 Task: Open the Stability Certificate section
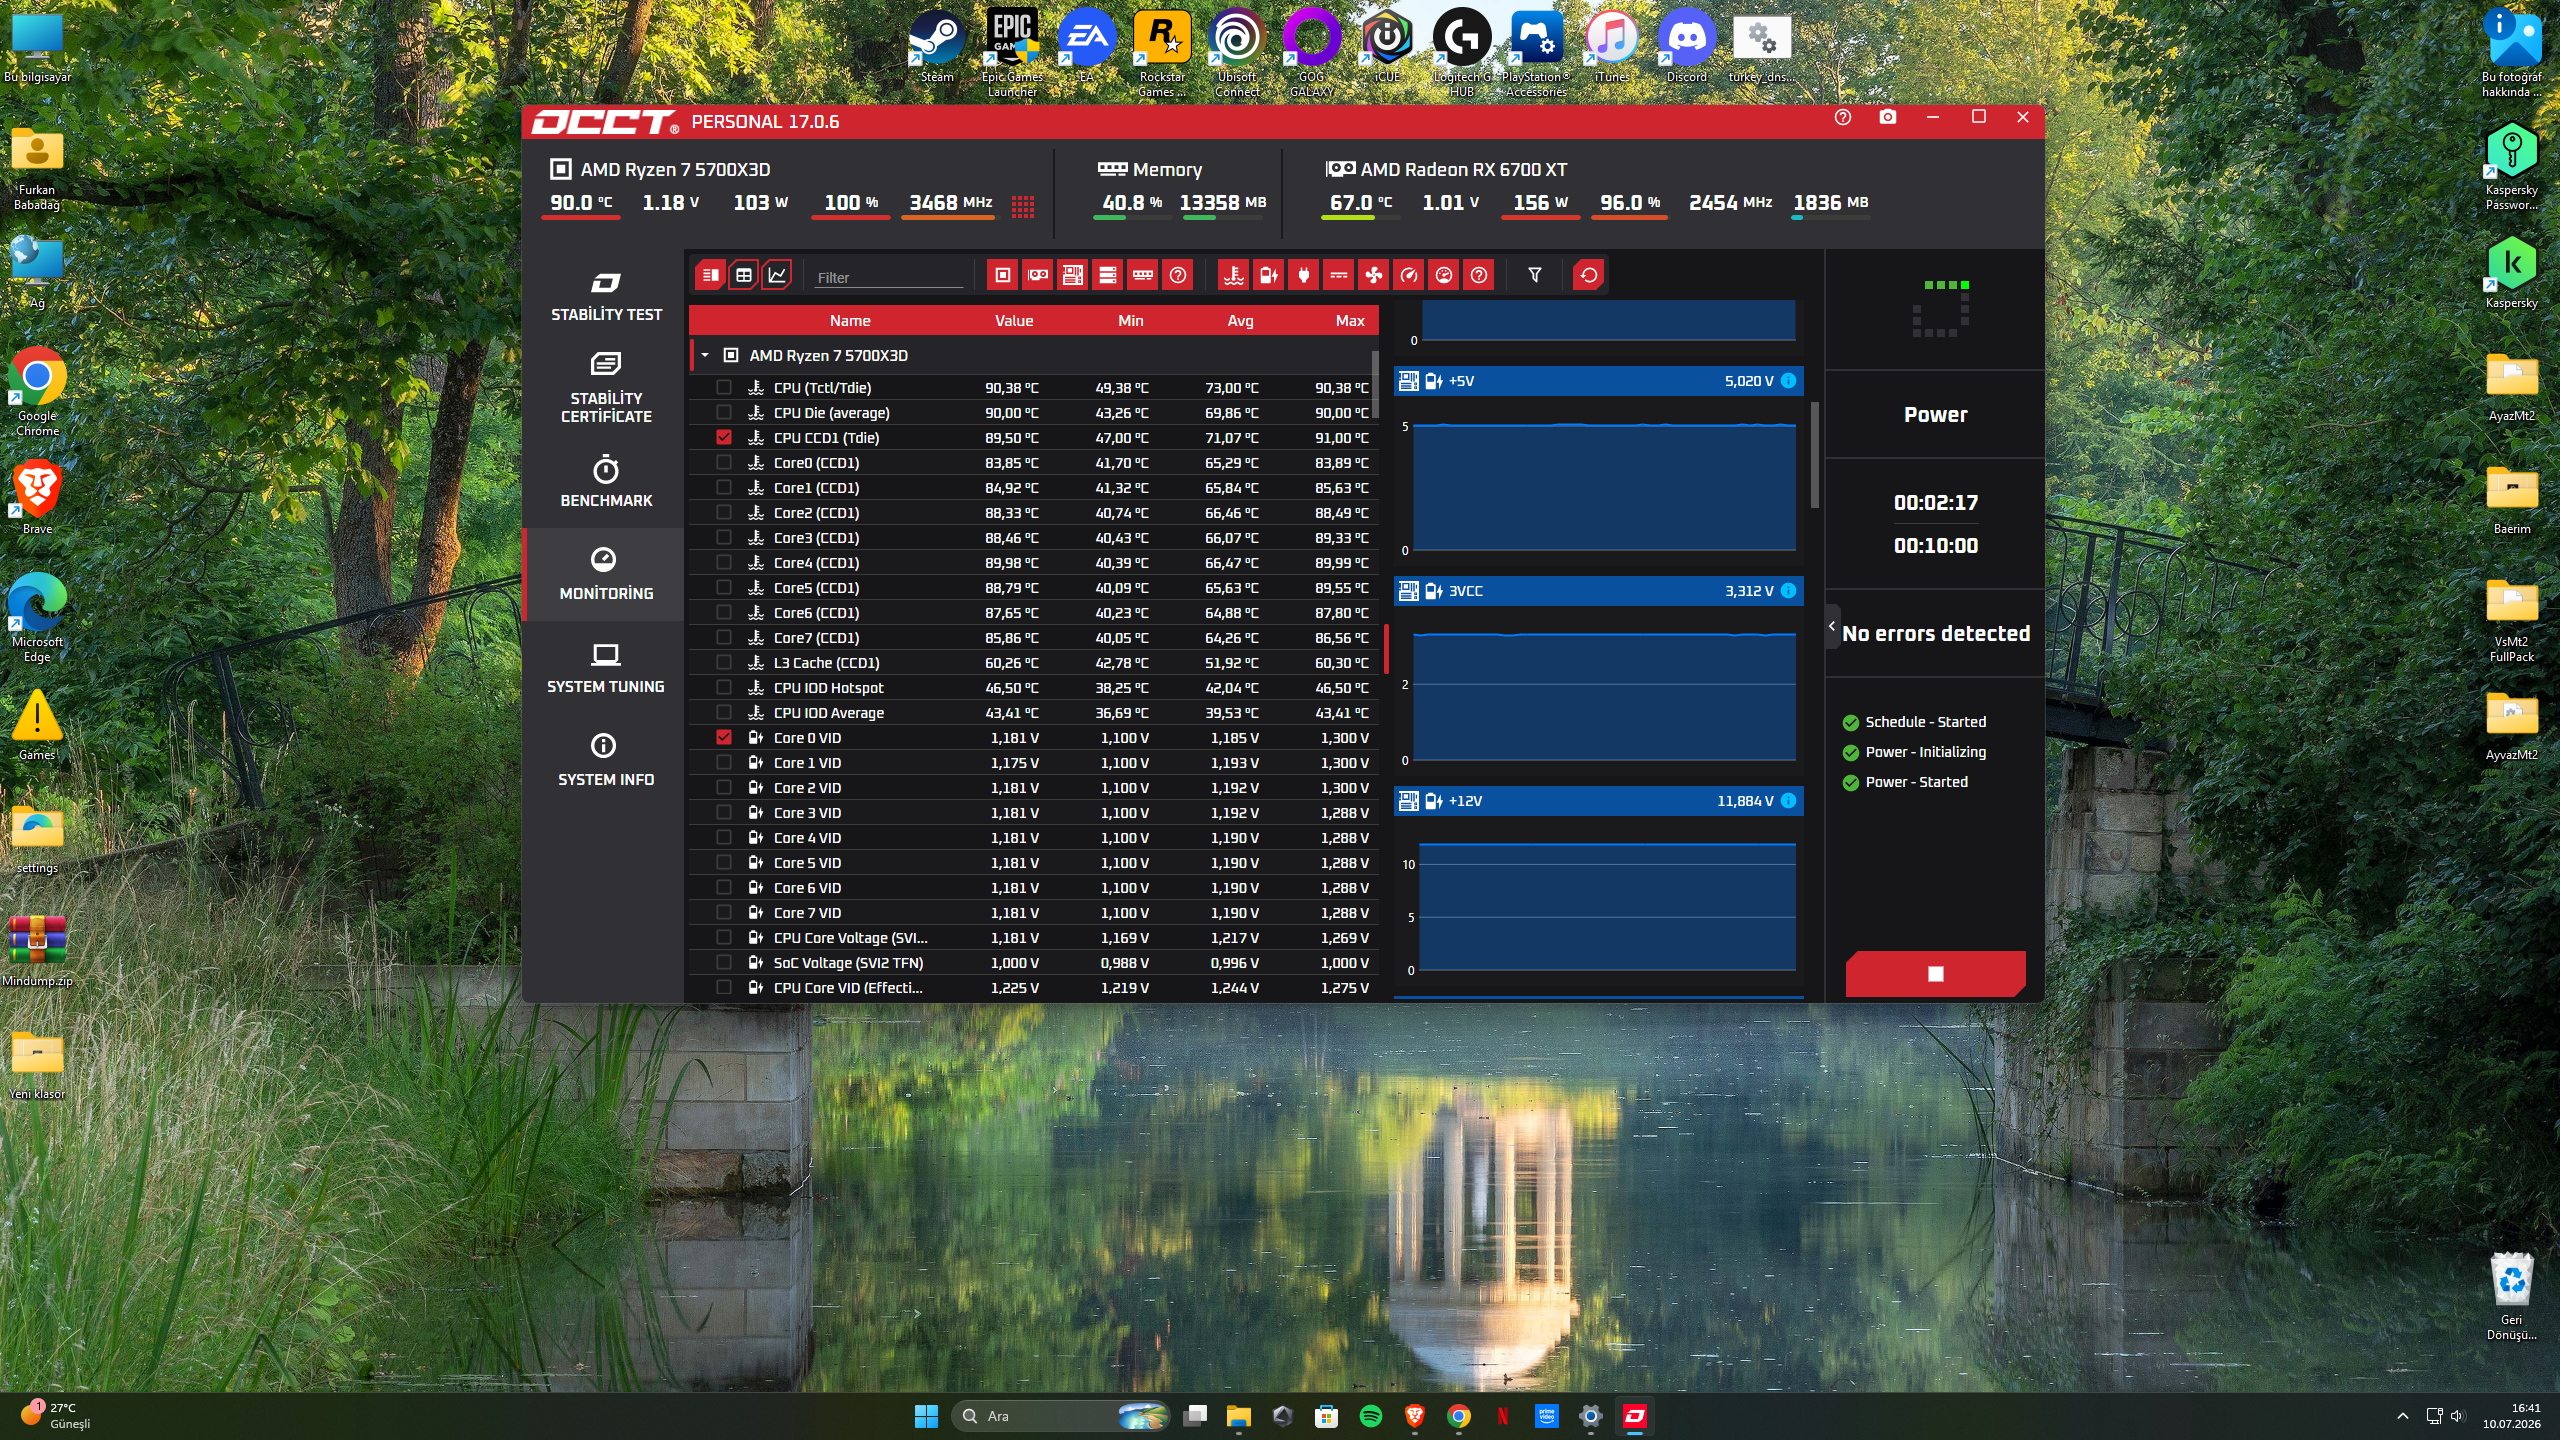606,388
